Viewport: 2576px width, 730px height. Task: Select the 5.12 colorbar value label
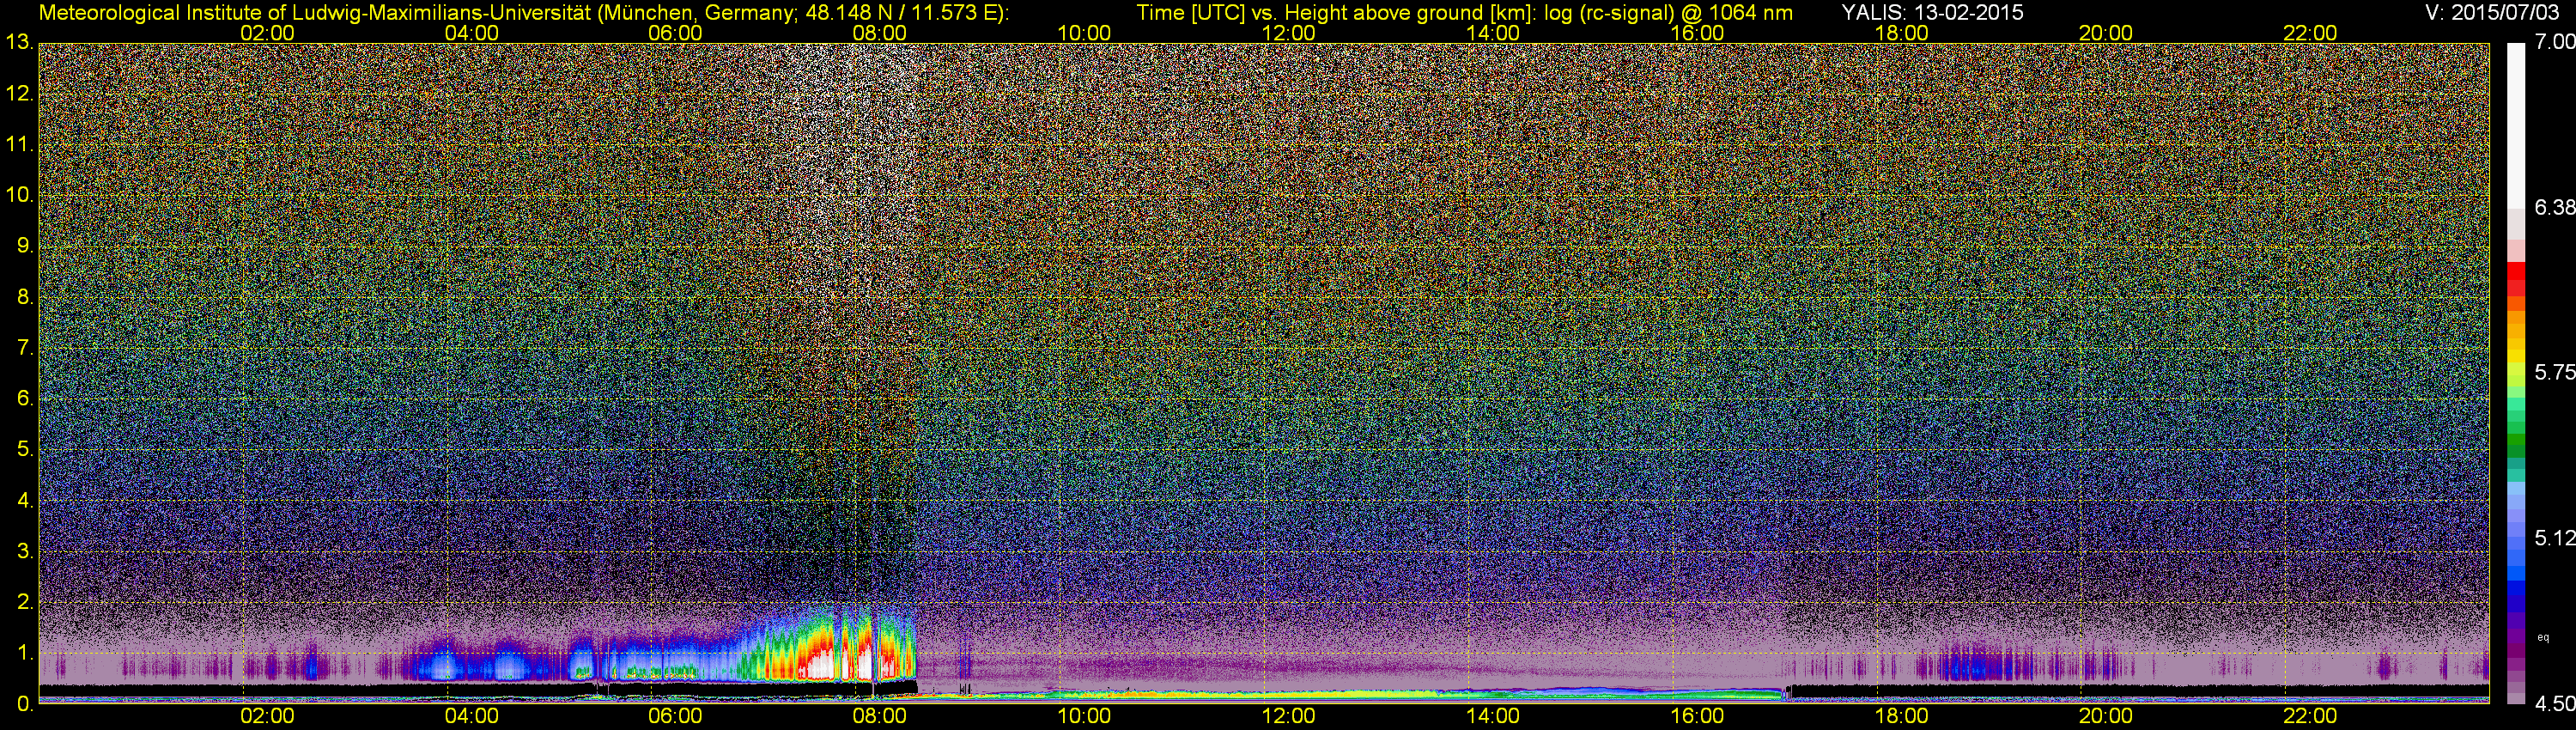(2555, 538)
